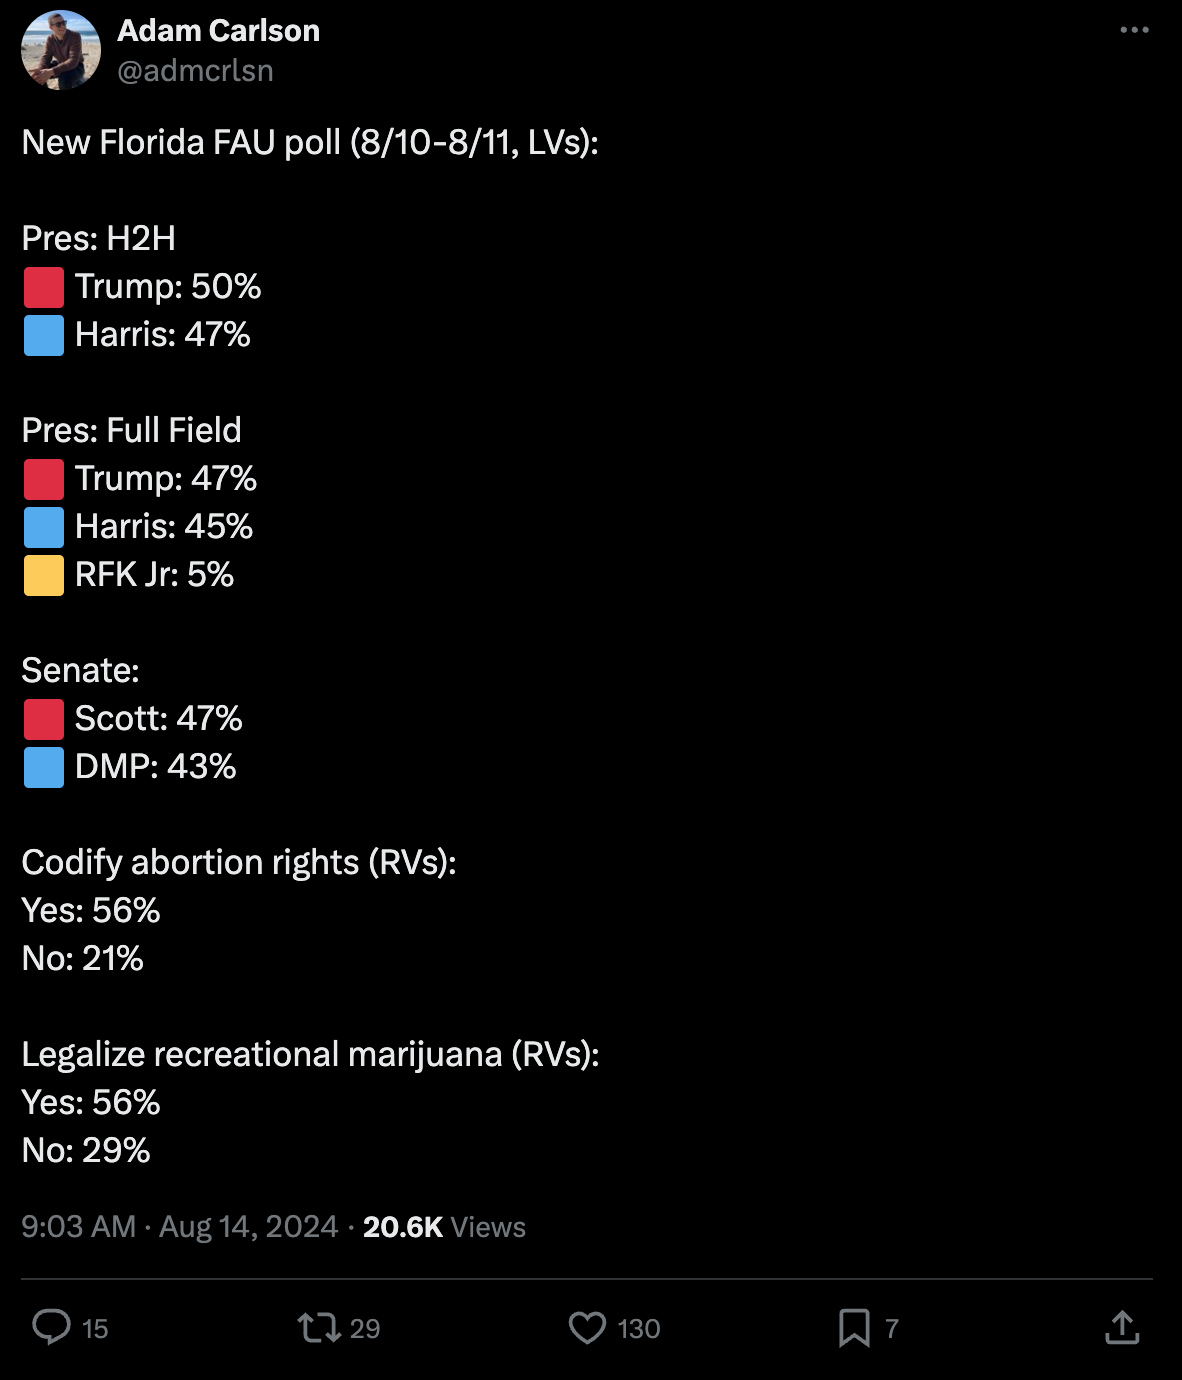The image size is (1182, 1380).
Task: Click the retweet arrows icon
Action: point(322,1328)
